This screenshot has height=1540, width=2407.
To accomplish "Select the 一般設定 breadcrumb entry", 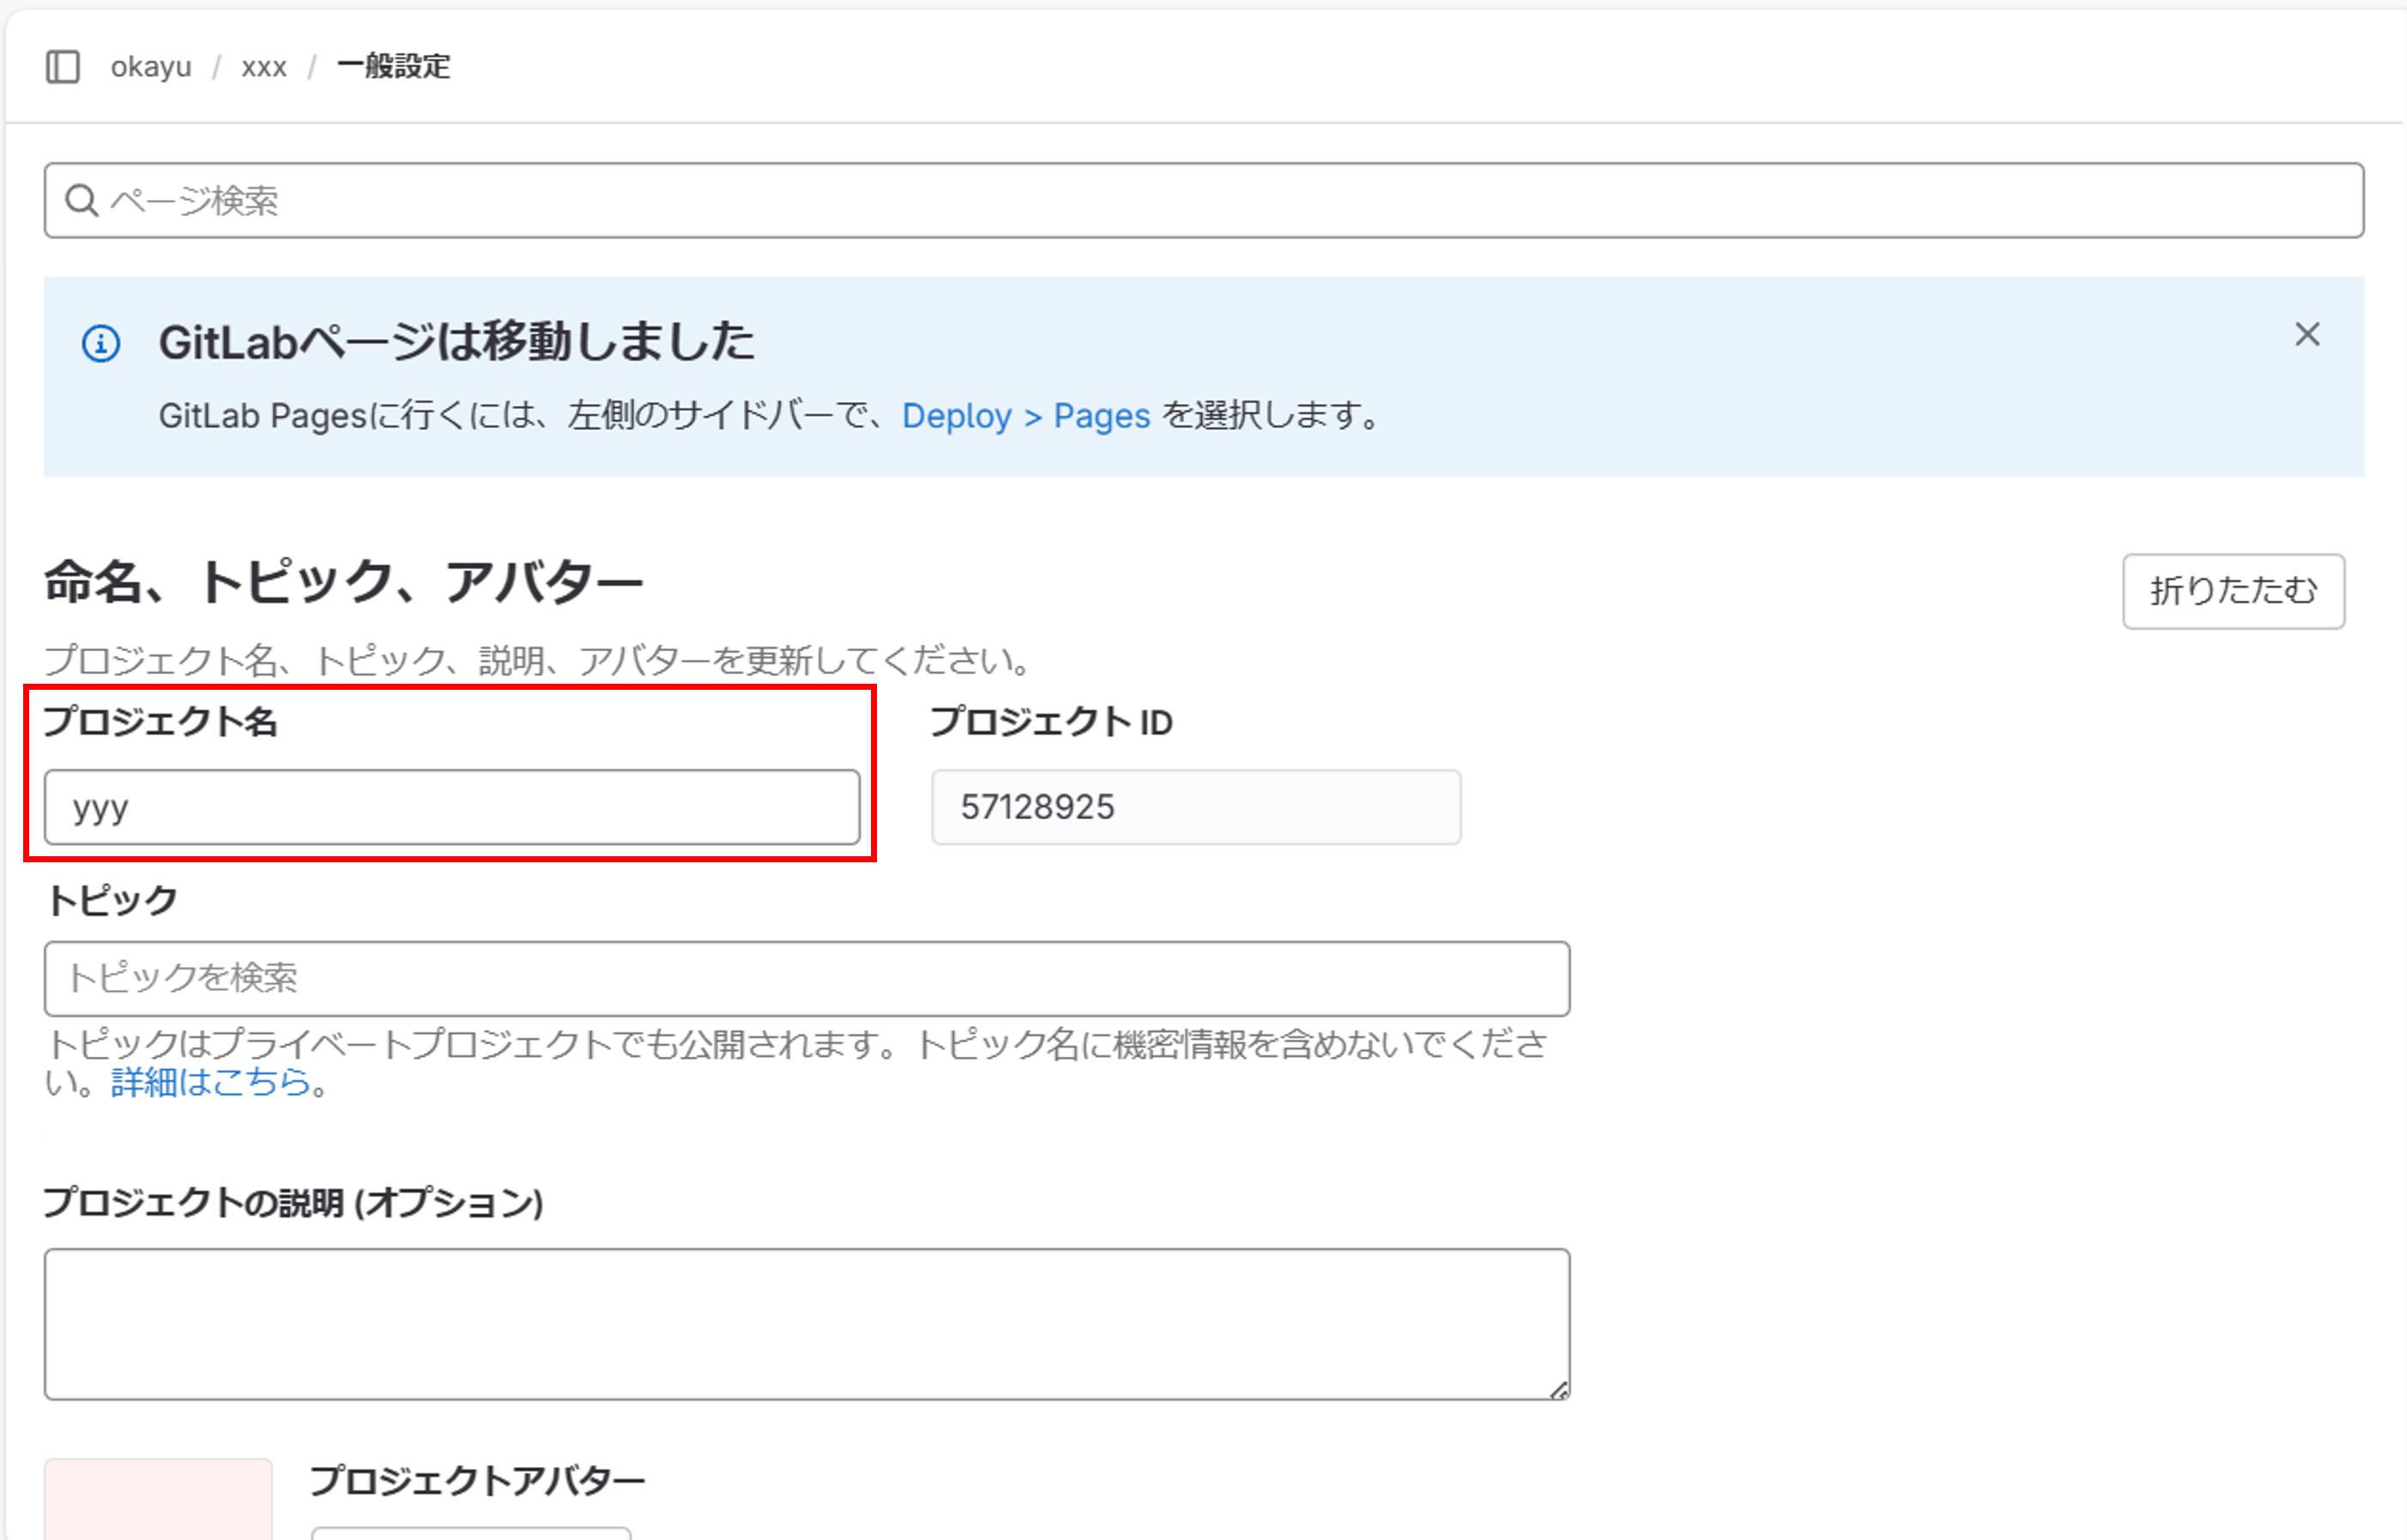I will coord(394,67).
